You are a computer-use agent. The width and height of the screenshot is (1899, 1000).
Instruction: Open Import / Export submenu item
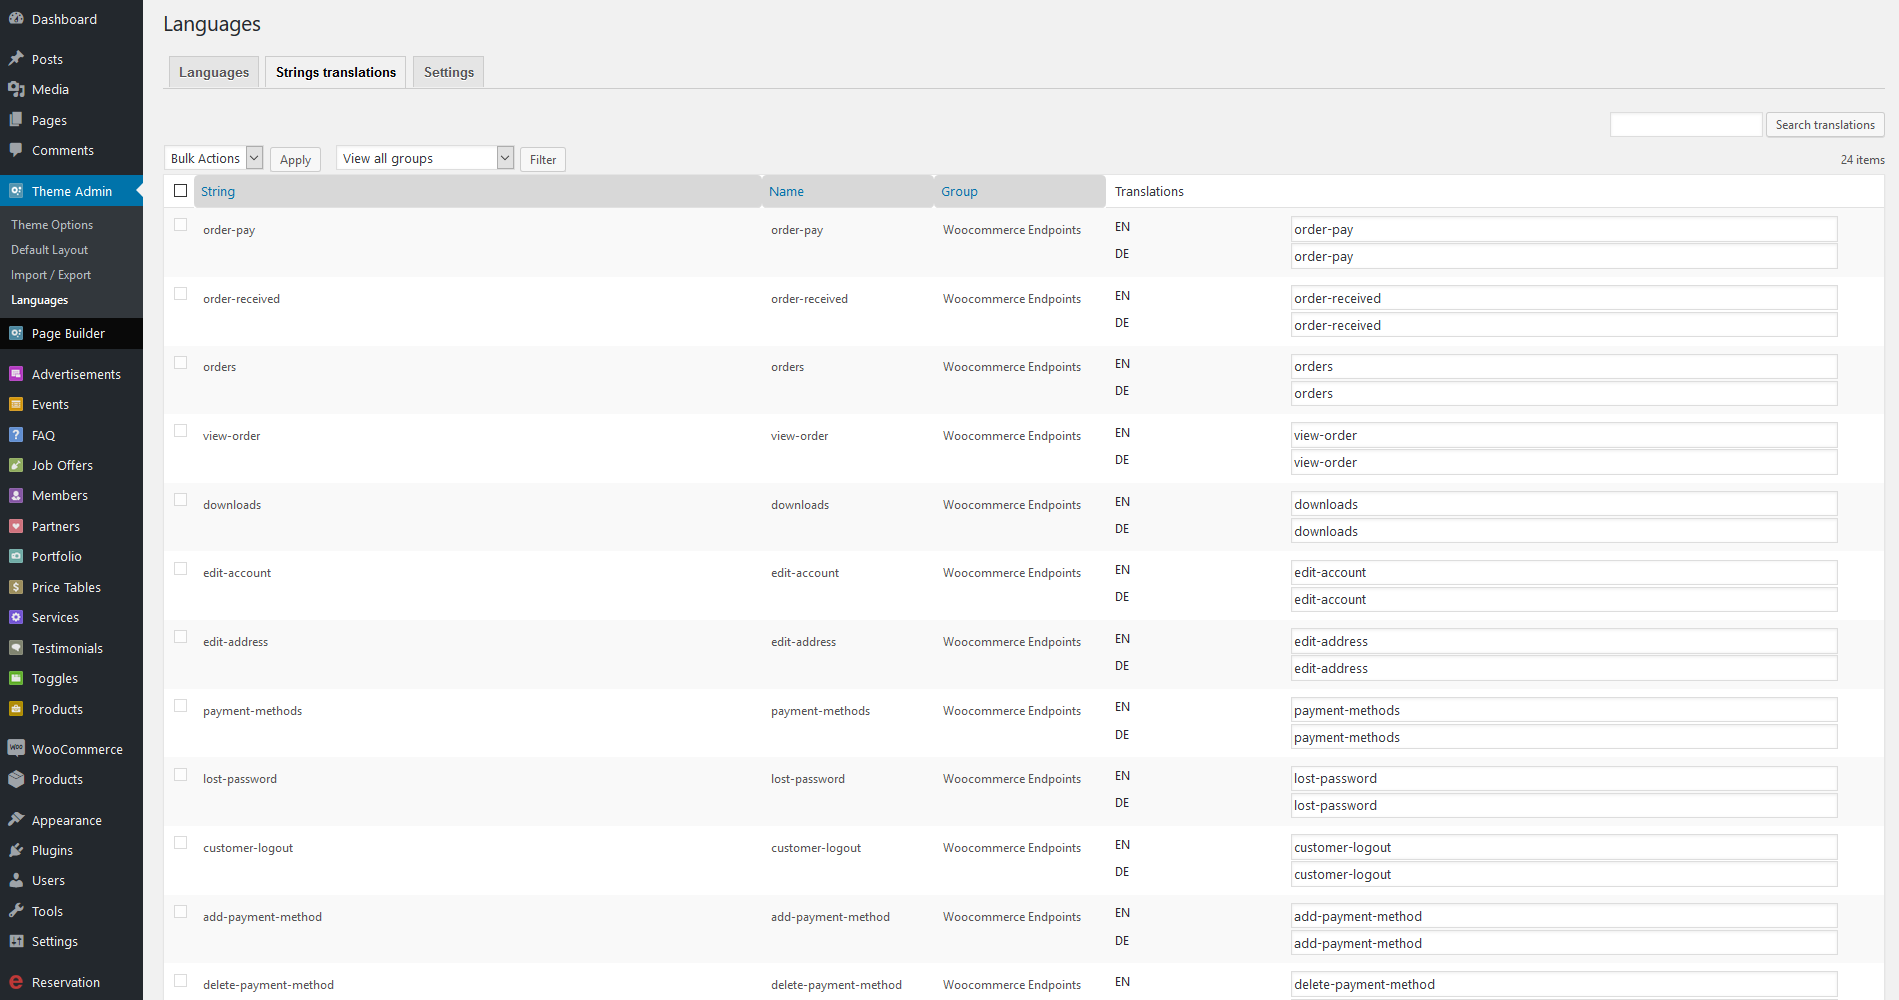click(x=51, y=275)
